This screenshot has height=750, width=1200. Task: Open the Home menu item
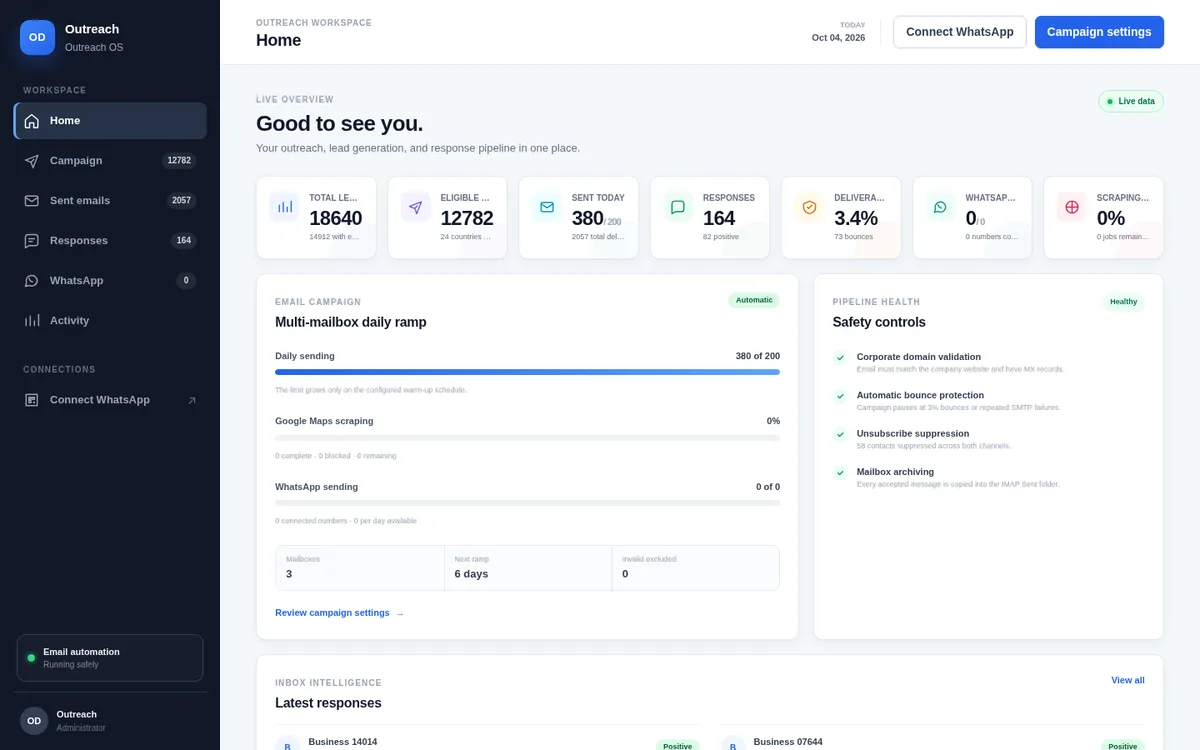tap(110, 121)
